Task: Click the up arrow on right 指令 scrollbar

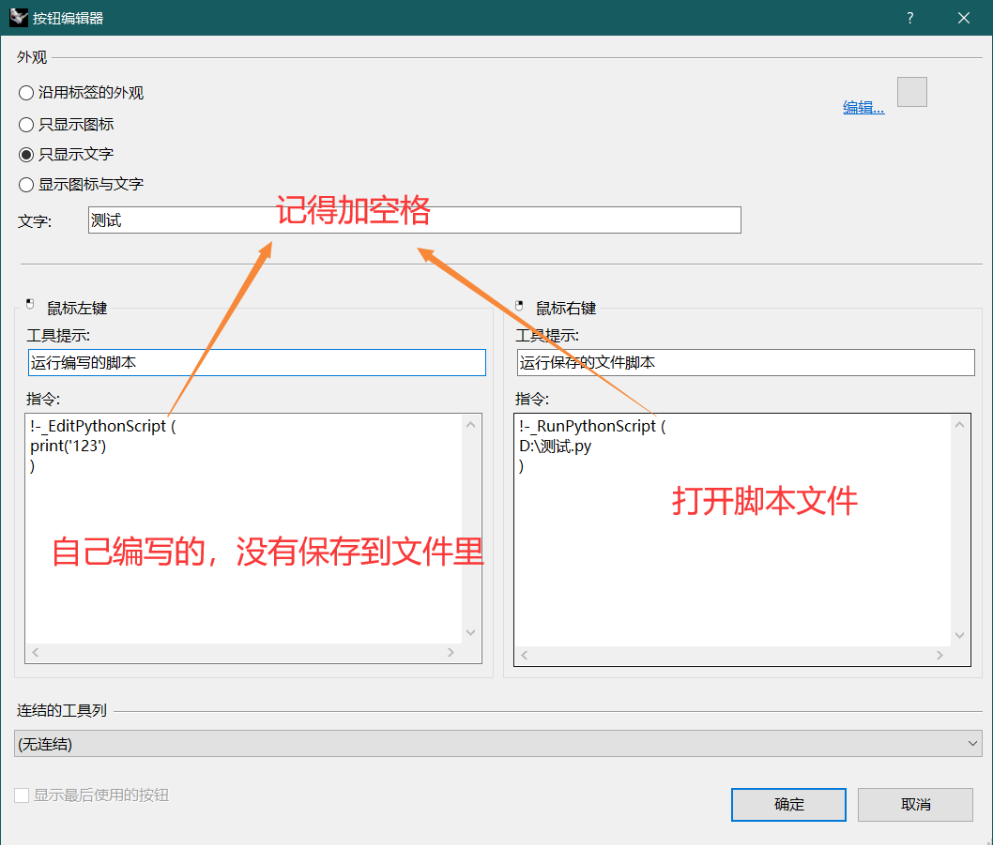Action: [x=959, y=423]
